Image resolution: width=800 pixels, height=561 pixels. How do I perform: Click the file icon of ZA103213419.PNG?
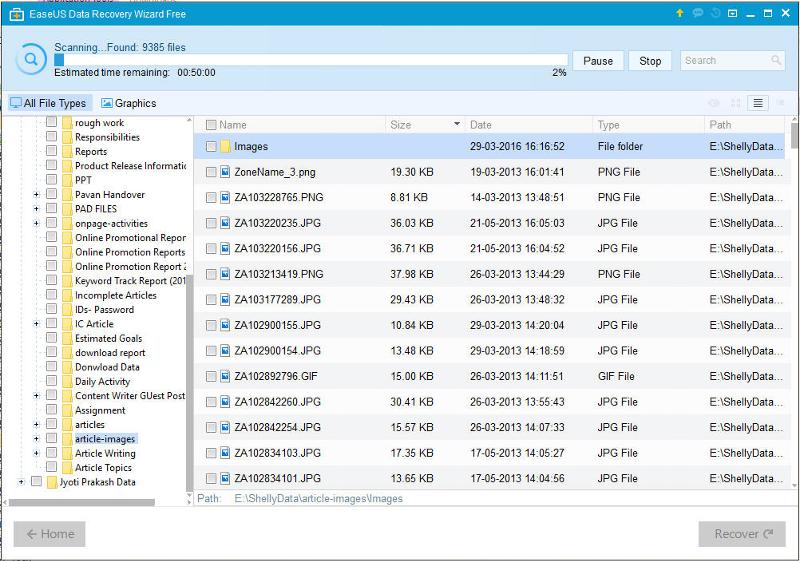[x=225, y=274]
